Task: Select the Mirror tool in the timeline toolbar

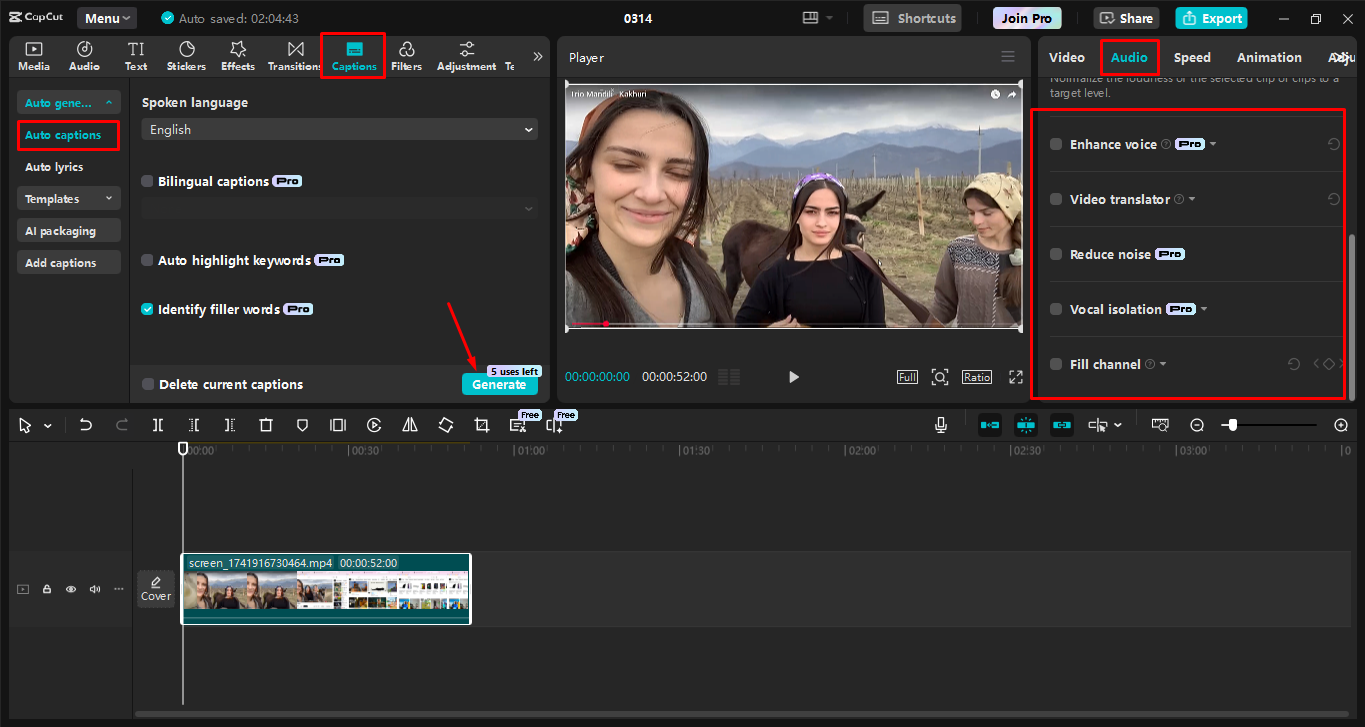Action: point(409,425)
